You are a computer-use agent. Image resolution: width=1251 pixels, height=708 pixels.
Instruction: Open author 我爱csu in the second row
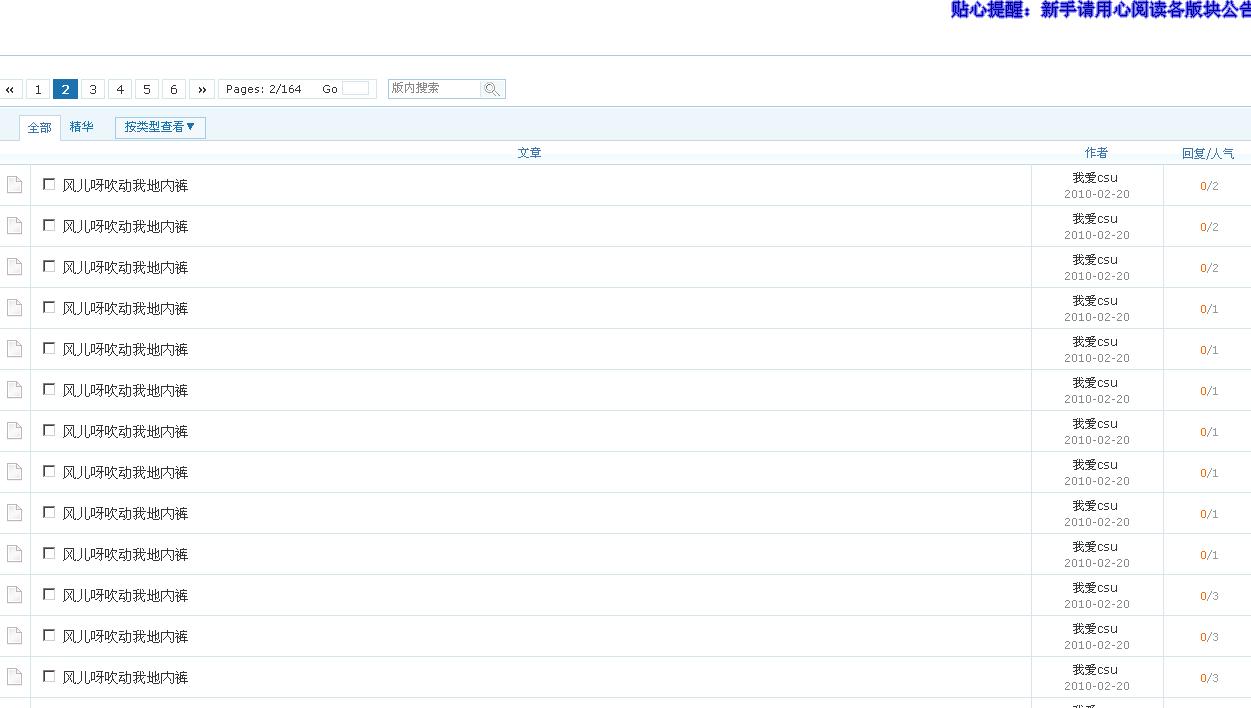point(1095,219)
